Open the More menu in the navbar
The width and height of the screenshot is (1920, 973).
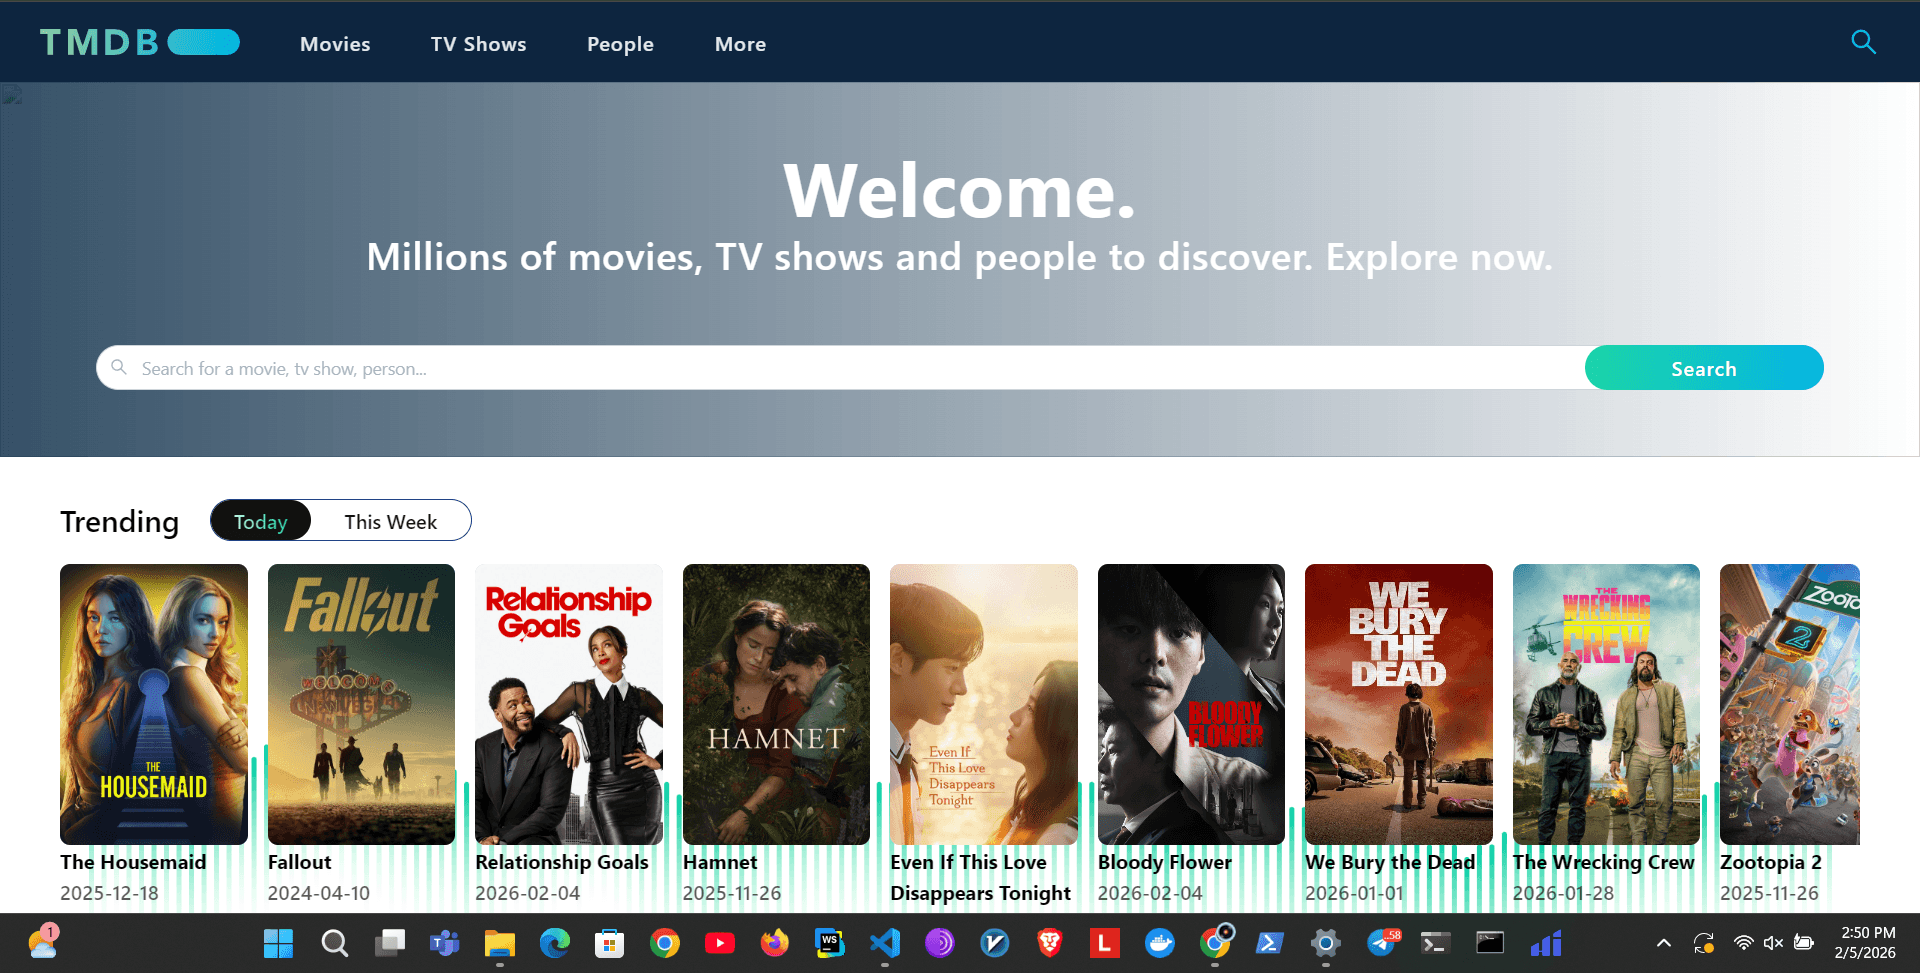coord(740,44)
